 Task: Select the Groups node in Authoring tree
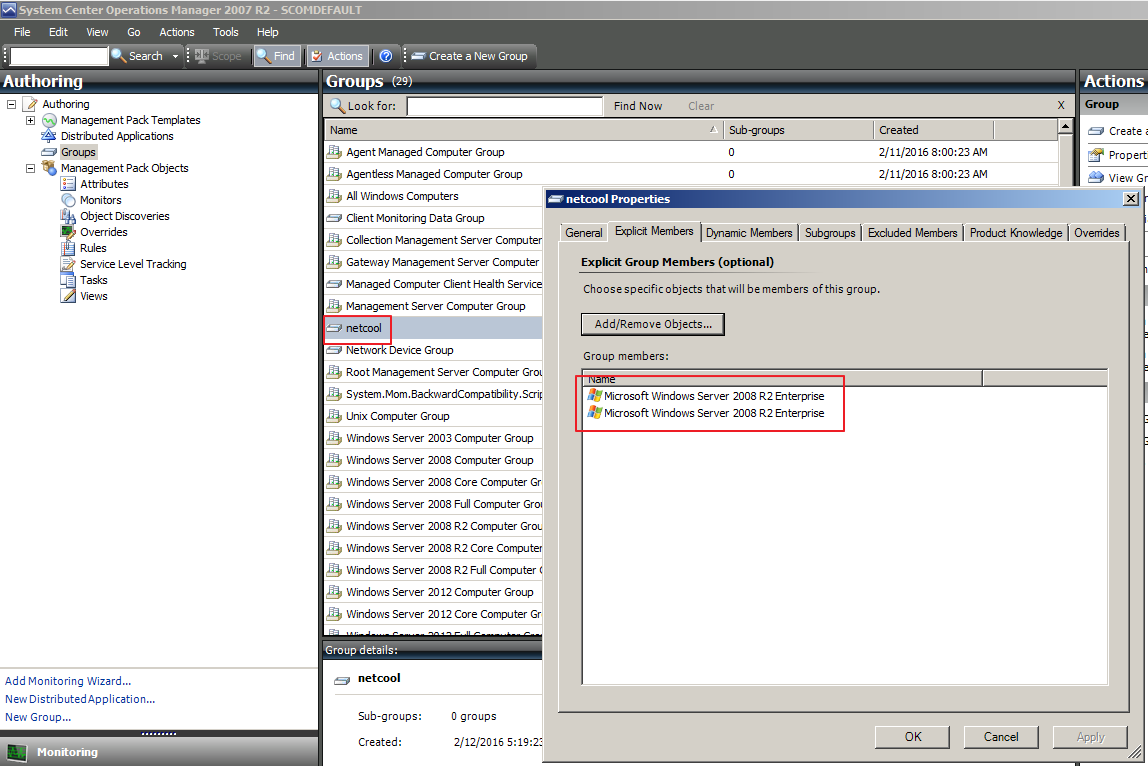[78, 152]
